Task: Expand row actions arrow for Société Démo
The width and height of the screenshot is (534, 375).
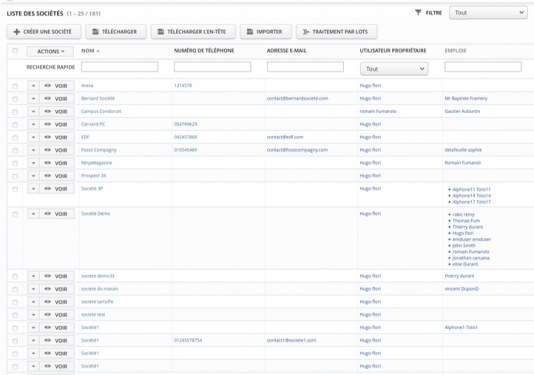Action: pos(33,214)
